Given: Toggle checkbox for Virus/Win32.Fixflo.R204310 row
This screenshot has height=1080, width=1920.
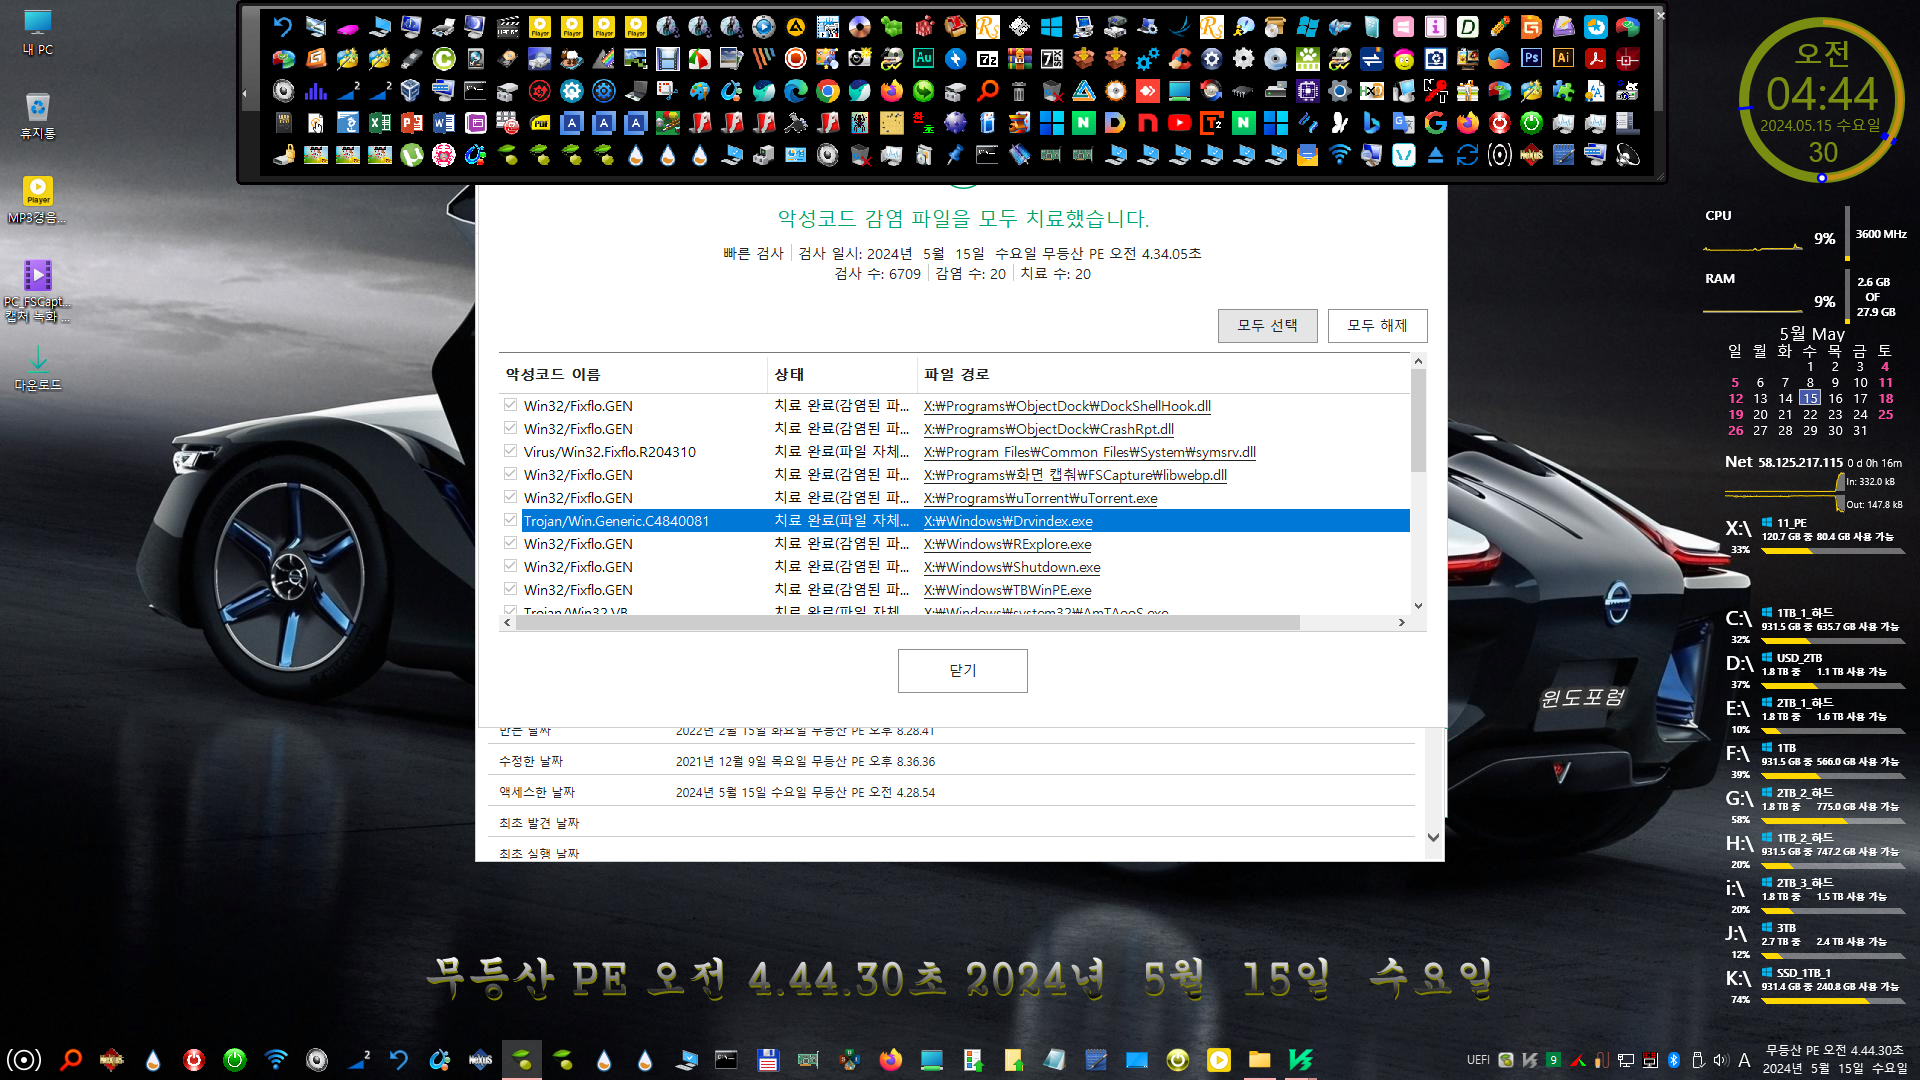Looking at the screenshot, I should pos(510,451).
